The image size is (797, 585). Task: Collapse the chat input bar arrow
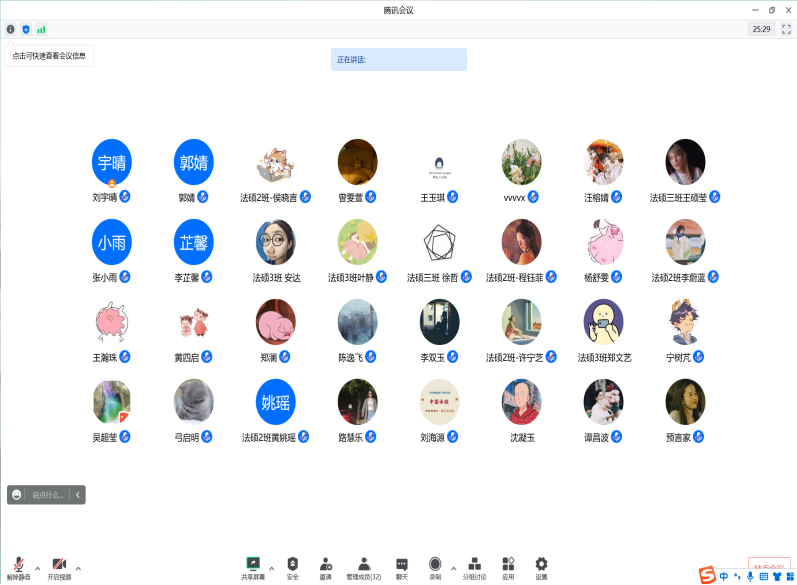point(78,494)
